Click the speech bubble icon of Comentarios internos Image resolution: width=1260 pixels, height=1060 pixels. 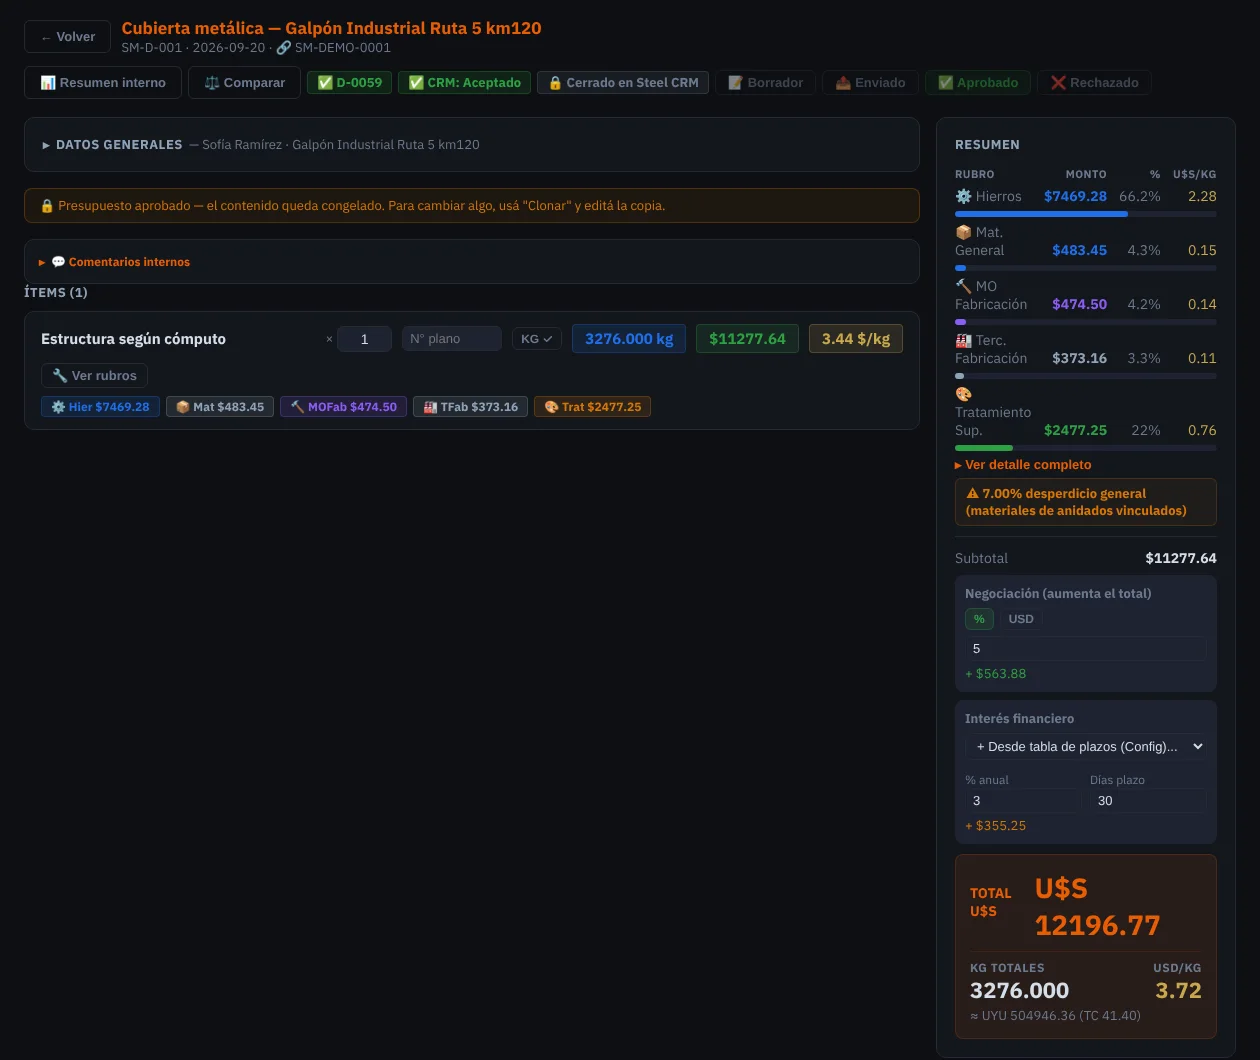coord(58,262)
